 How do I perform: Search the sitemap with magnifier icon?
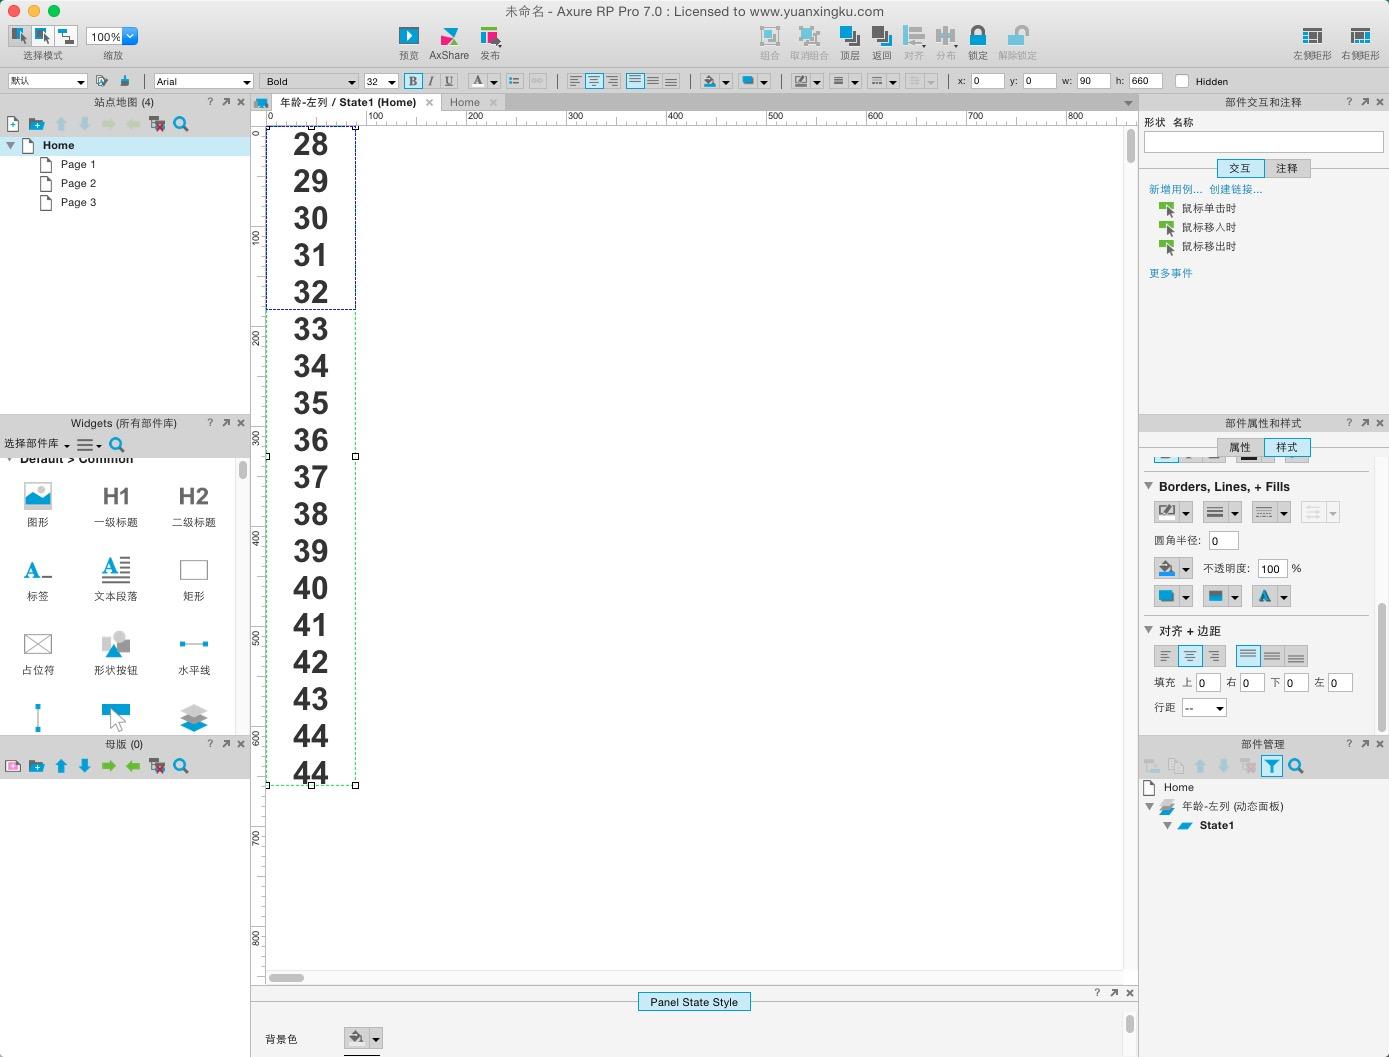pyautogui.click(x=181, y=124)
